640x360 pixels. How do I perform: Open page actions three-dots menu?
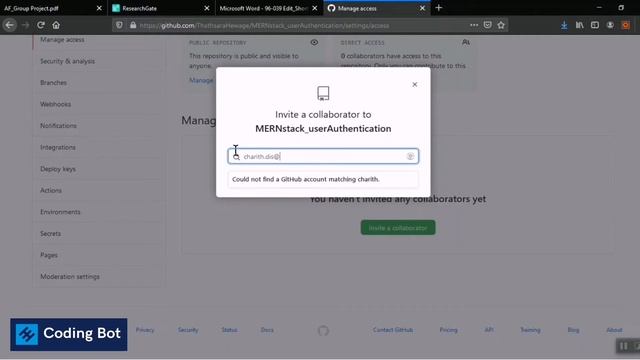[474, 25]
